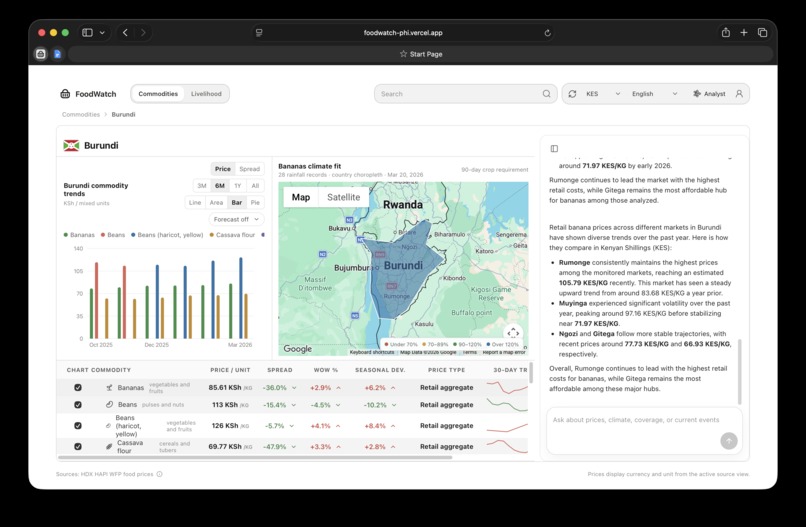Switch to Price view toggle
The image size is (806, 527).
223,169
